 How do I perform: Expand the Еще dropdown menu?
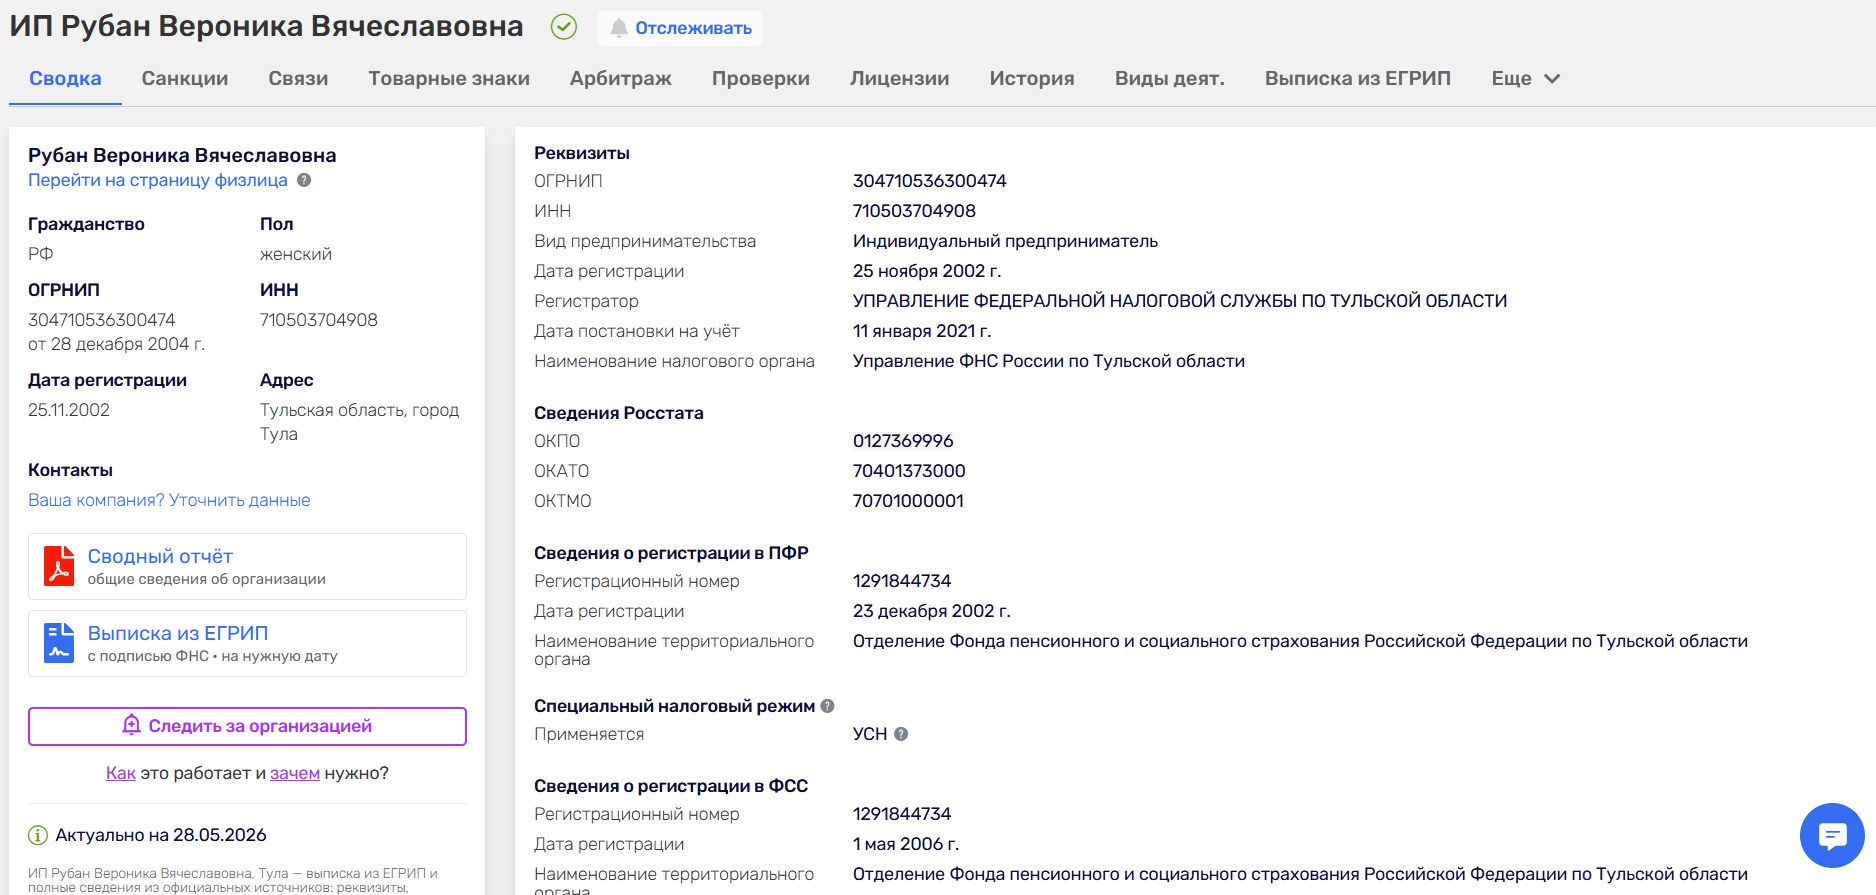pos(1525,78)
